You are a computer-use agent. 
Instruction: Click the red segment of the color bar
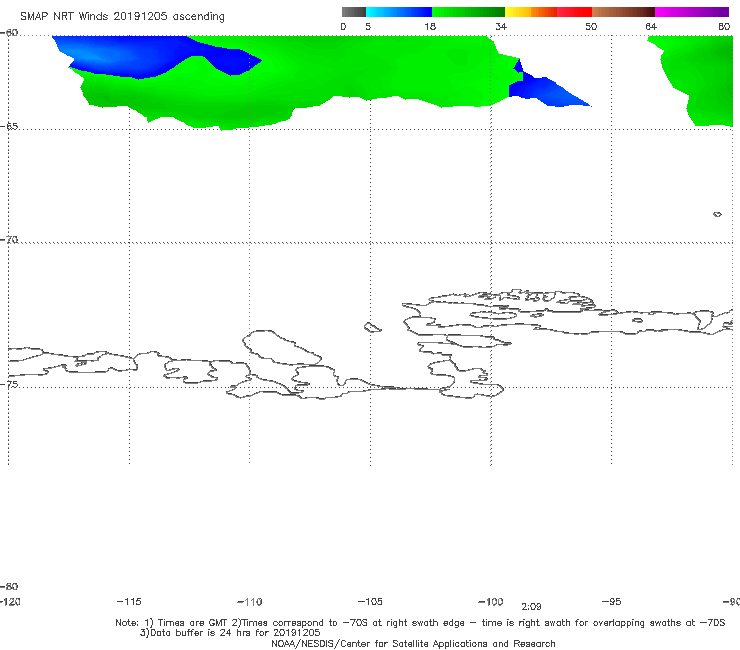point(574,12)
